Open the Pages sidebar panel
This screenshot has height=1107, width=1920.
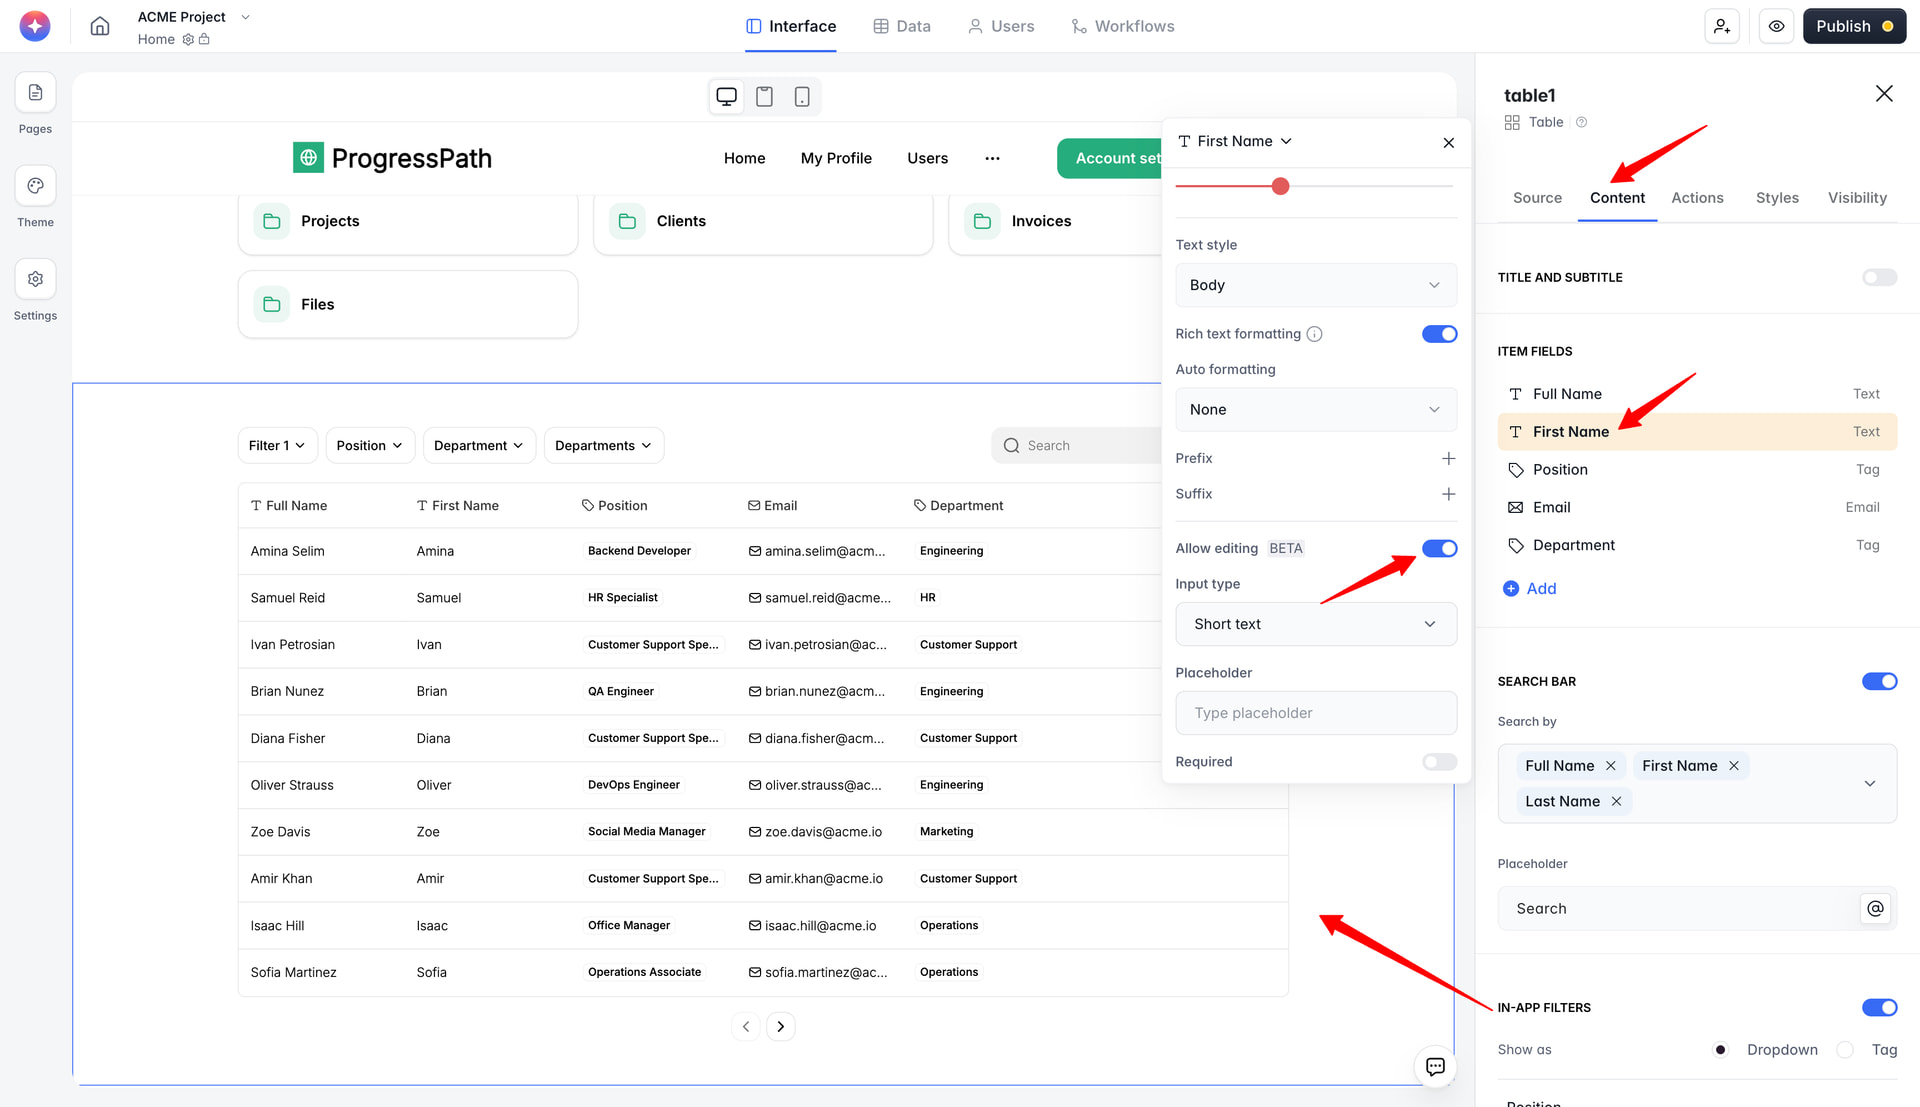[x=35, y=93]
